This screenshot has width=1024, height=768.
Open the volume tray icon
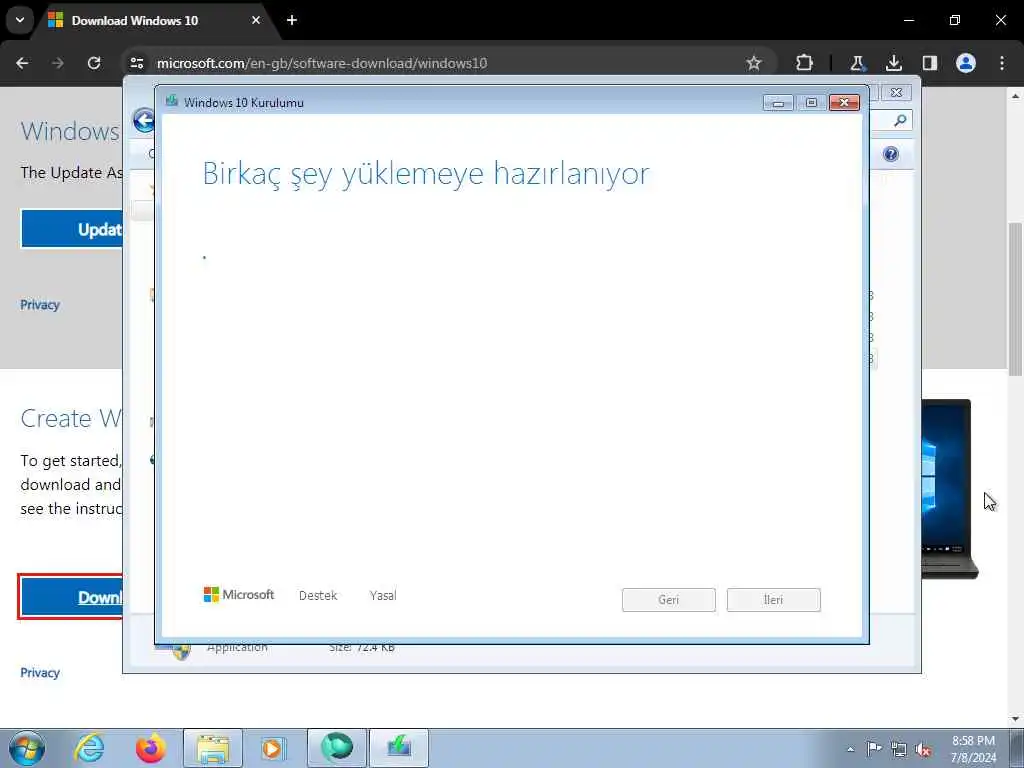923,749
